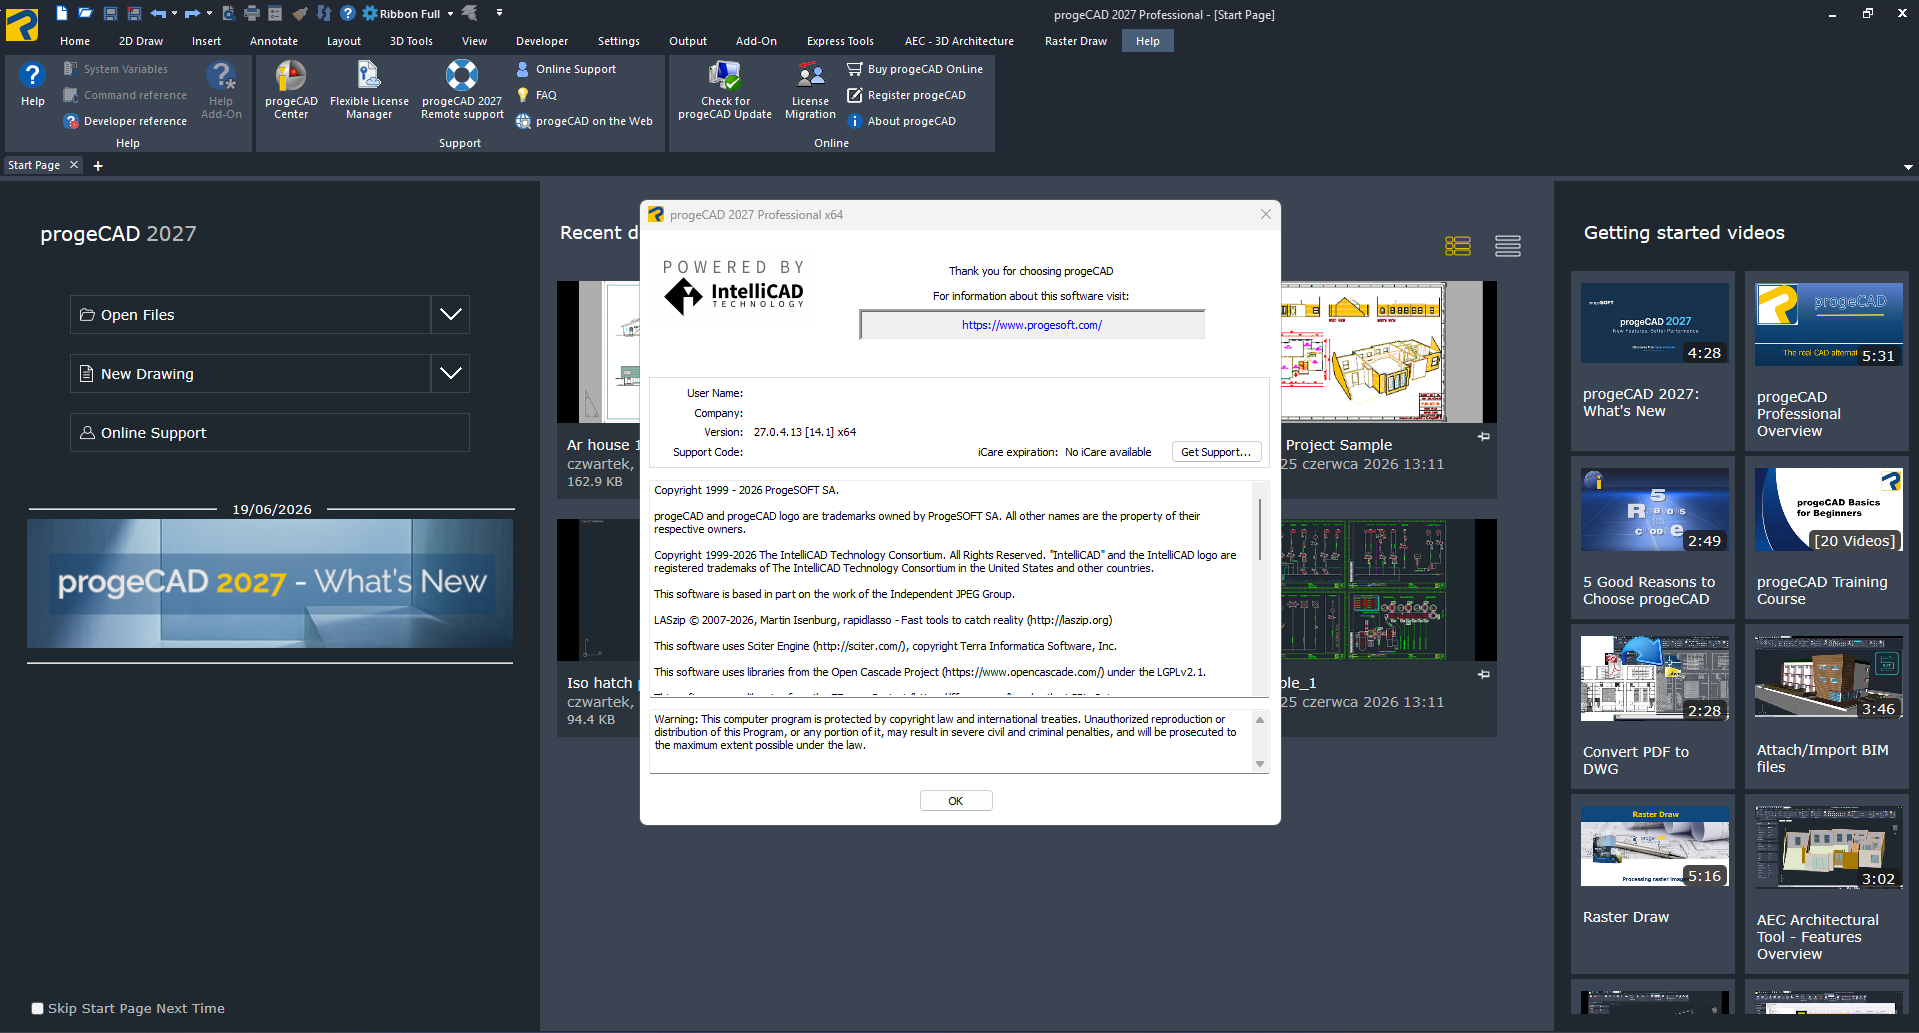Play the Attach/Import BIM files video

(x=1828, y=677)
